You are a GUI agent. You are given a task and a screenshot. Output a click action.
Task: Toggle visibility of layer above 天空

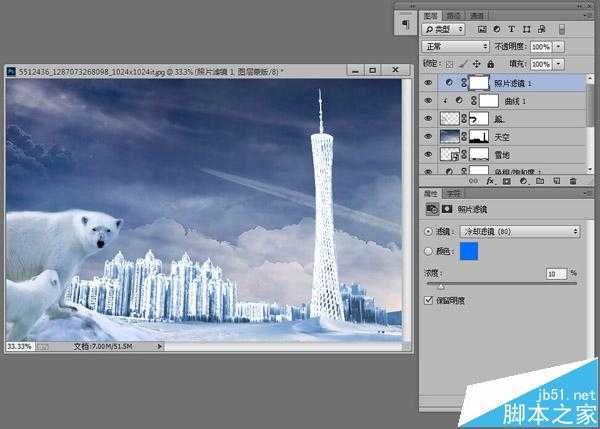click(x=428, y=118)
